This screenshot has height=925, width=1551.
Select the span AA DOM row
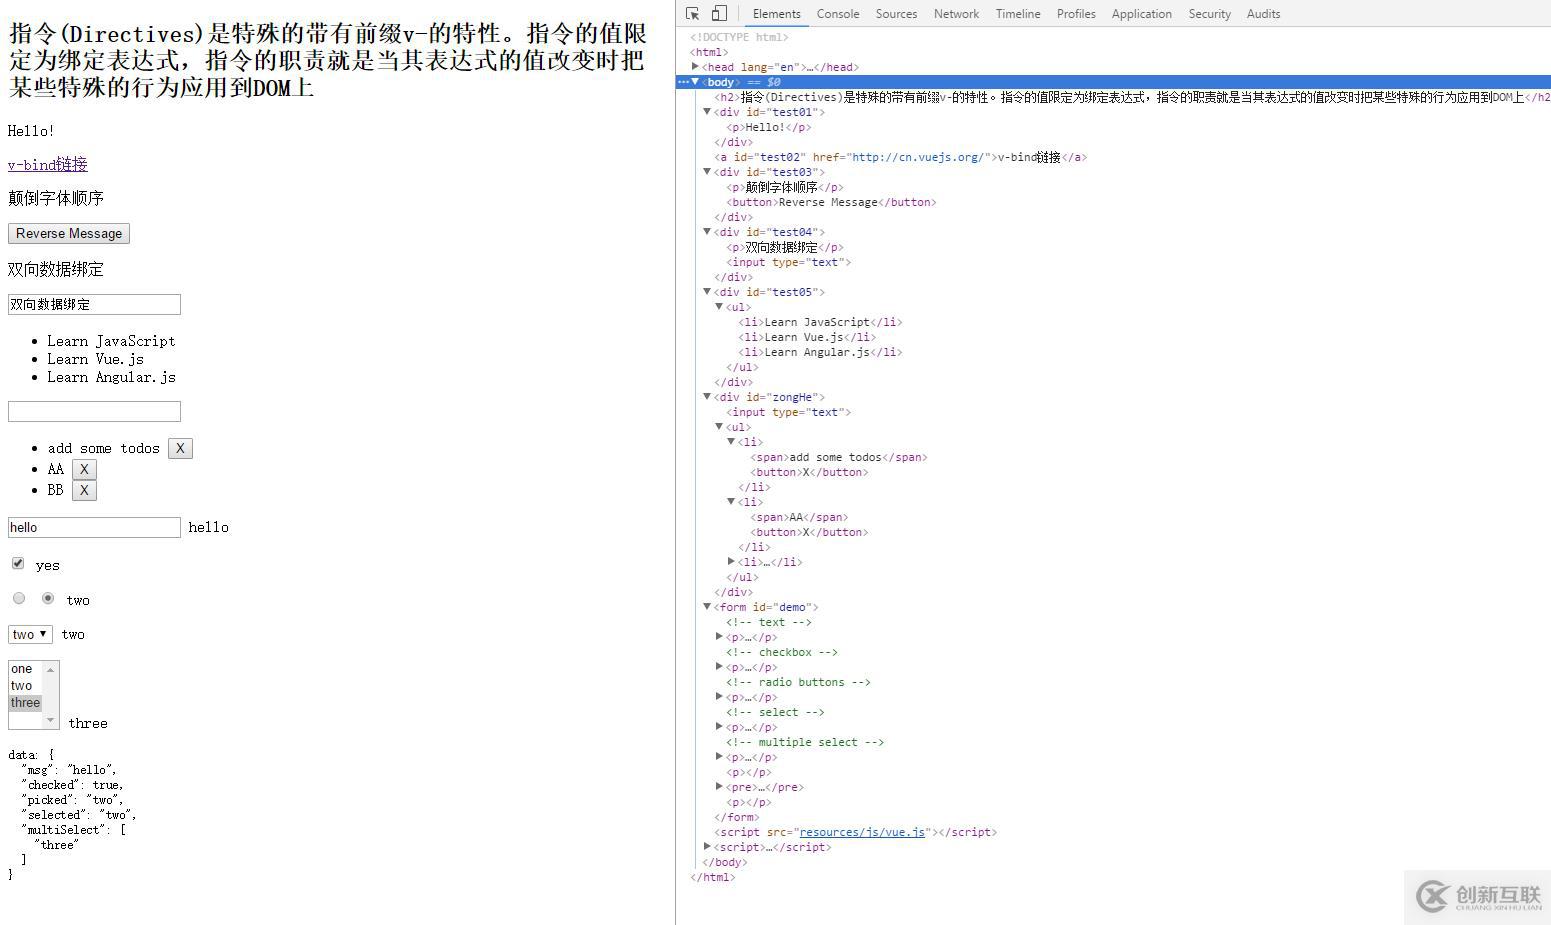[x=1114, y=517]
